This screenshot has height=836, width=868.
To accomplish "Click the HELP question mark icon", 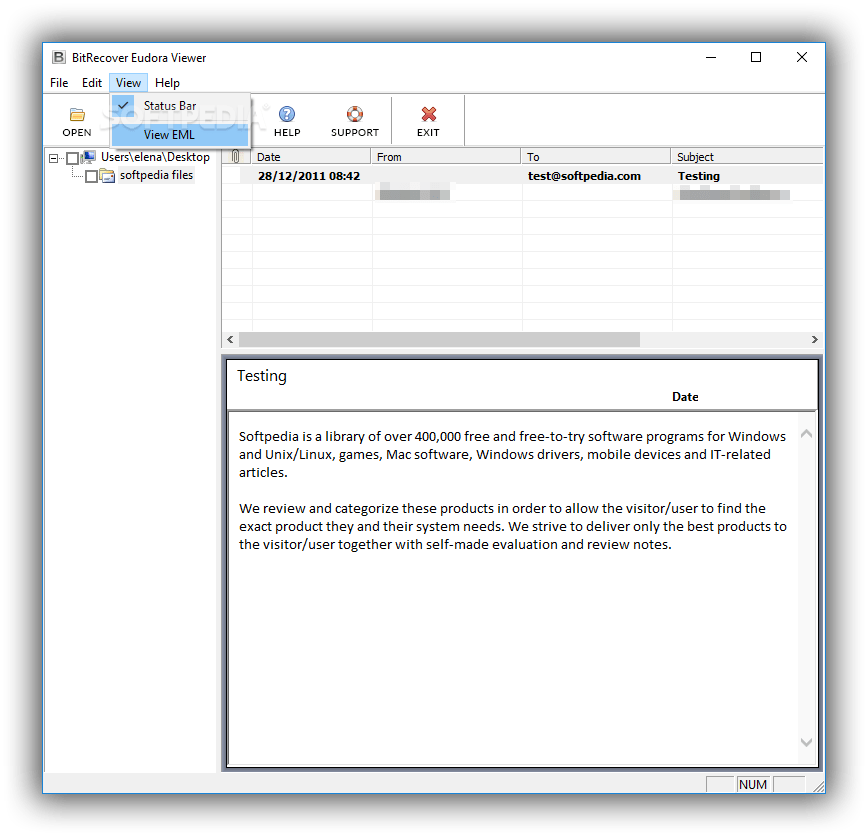I will pyautogui.click(x=287, y=113).
